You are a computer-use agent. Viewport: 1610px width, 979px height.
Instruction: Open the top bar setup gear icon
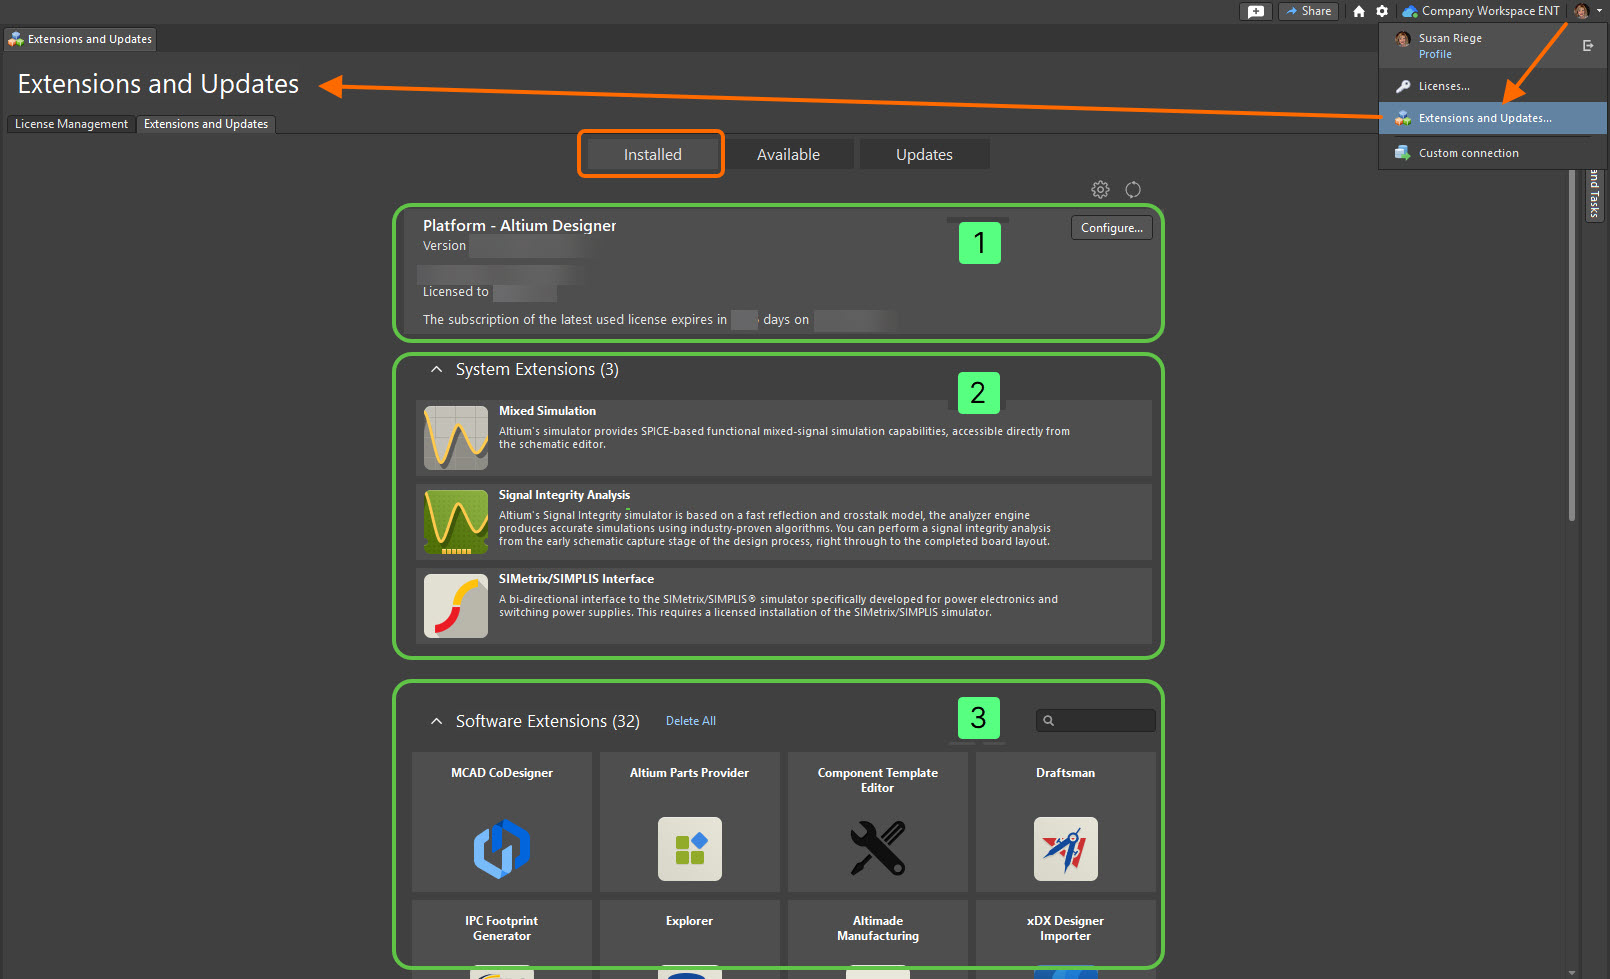coord(1382,11)
